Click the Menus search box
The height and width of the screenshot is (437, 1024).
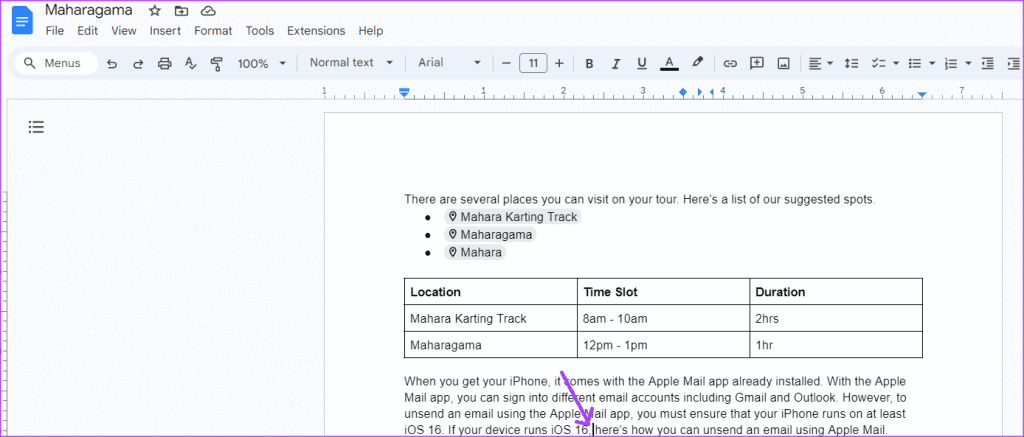tap(56, 63)
